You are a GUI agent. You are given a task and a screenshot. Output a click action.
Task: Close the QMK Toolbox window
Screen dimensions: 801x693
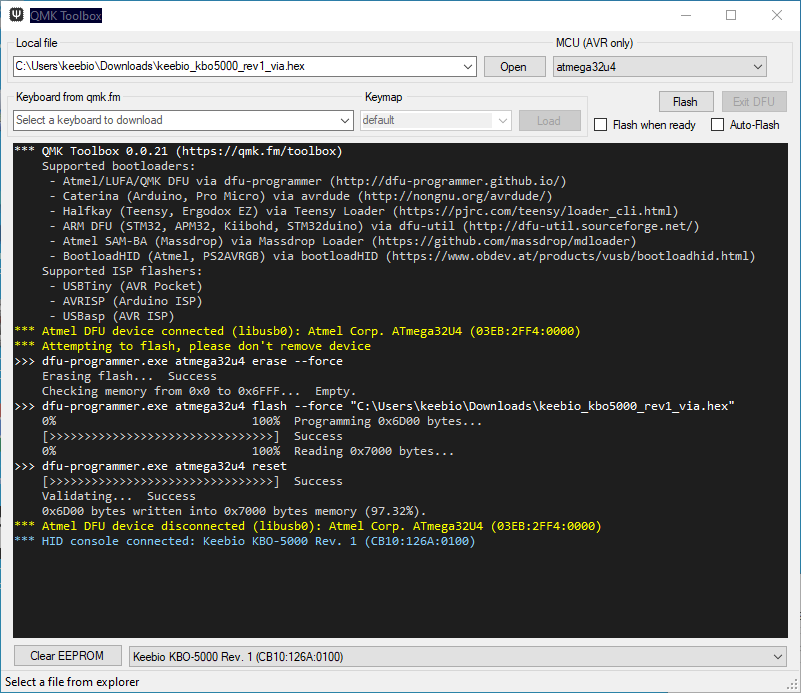777,15
